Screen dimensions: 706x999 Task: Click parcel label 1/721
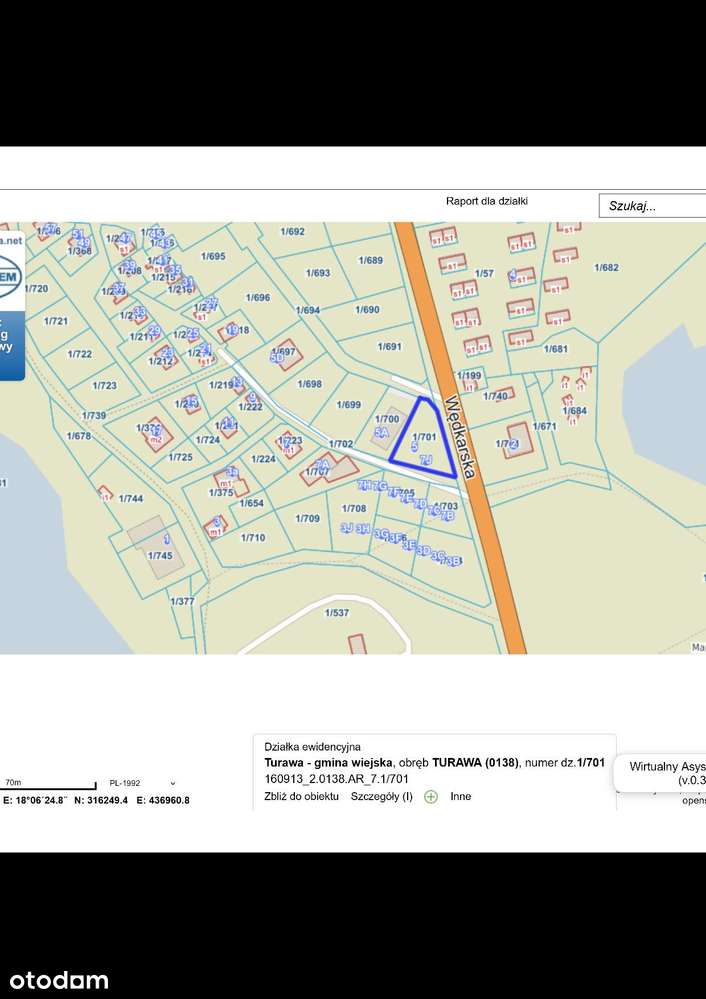(55, 321)
